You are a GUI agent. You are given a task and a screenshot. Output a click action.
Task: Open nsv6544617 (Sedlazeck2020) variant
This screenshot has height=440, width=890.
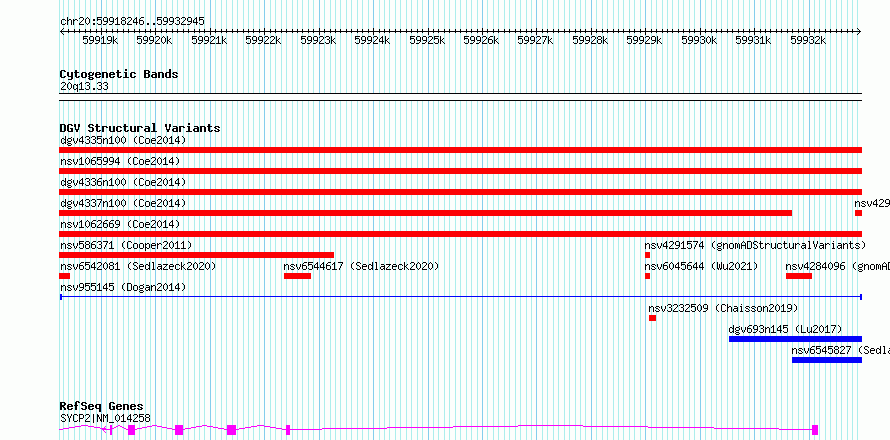[x=362, y=266]
